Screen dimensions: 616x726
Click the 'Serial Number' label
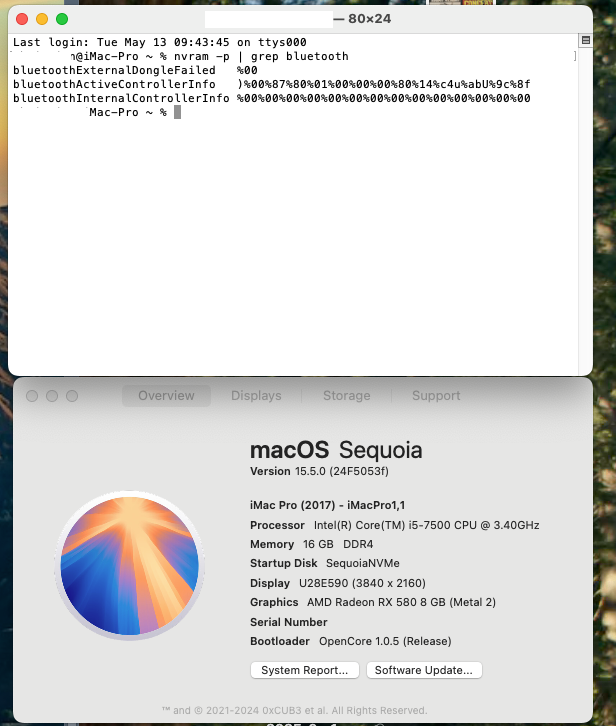click(x=289, y=622)
